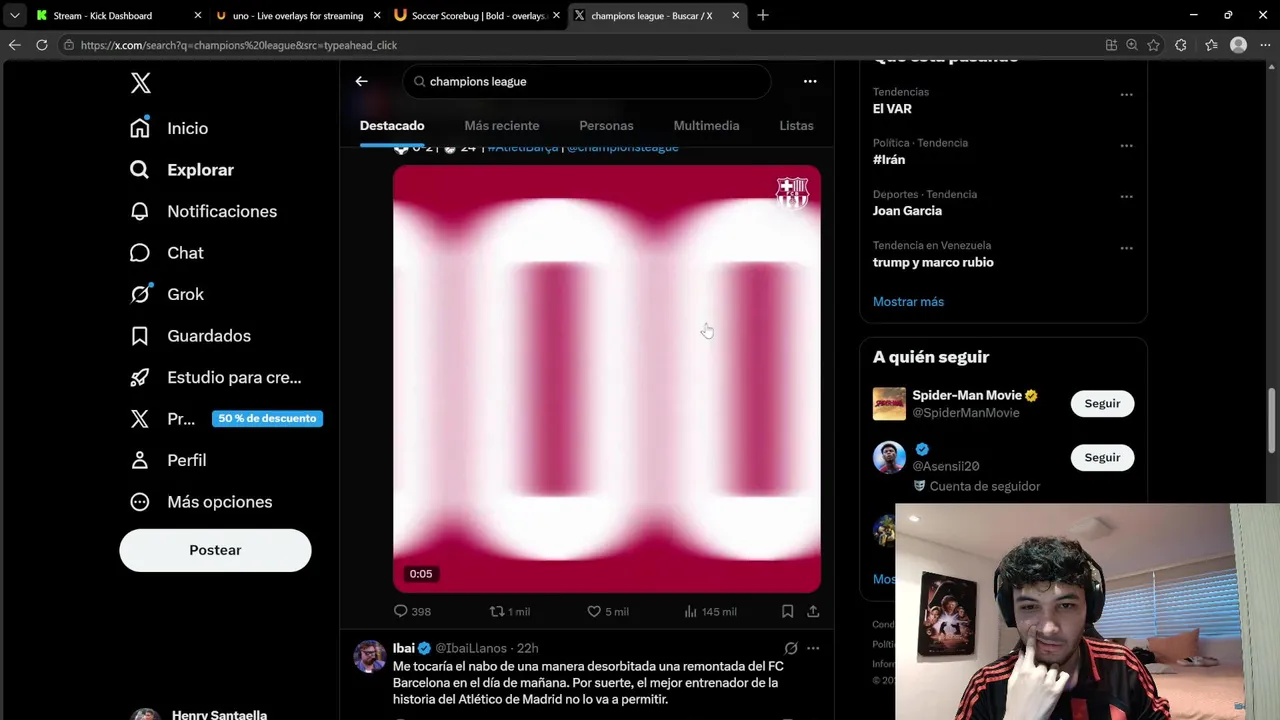Open the browser profile avatar
This screenshot has height=720, width=1280.
[x=1238, y=45]
